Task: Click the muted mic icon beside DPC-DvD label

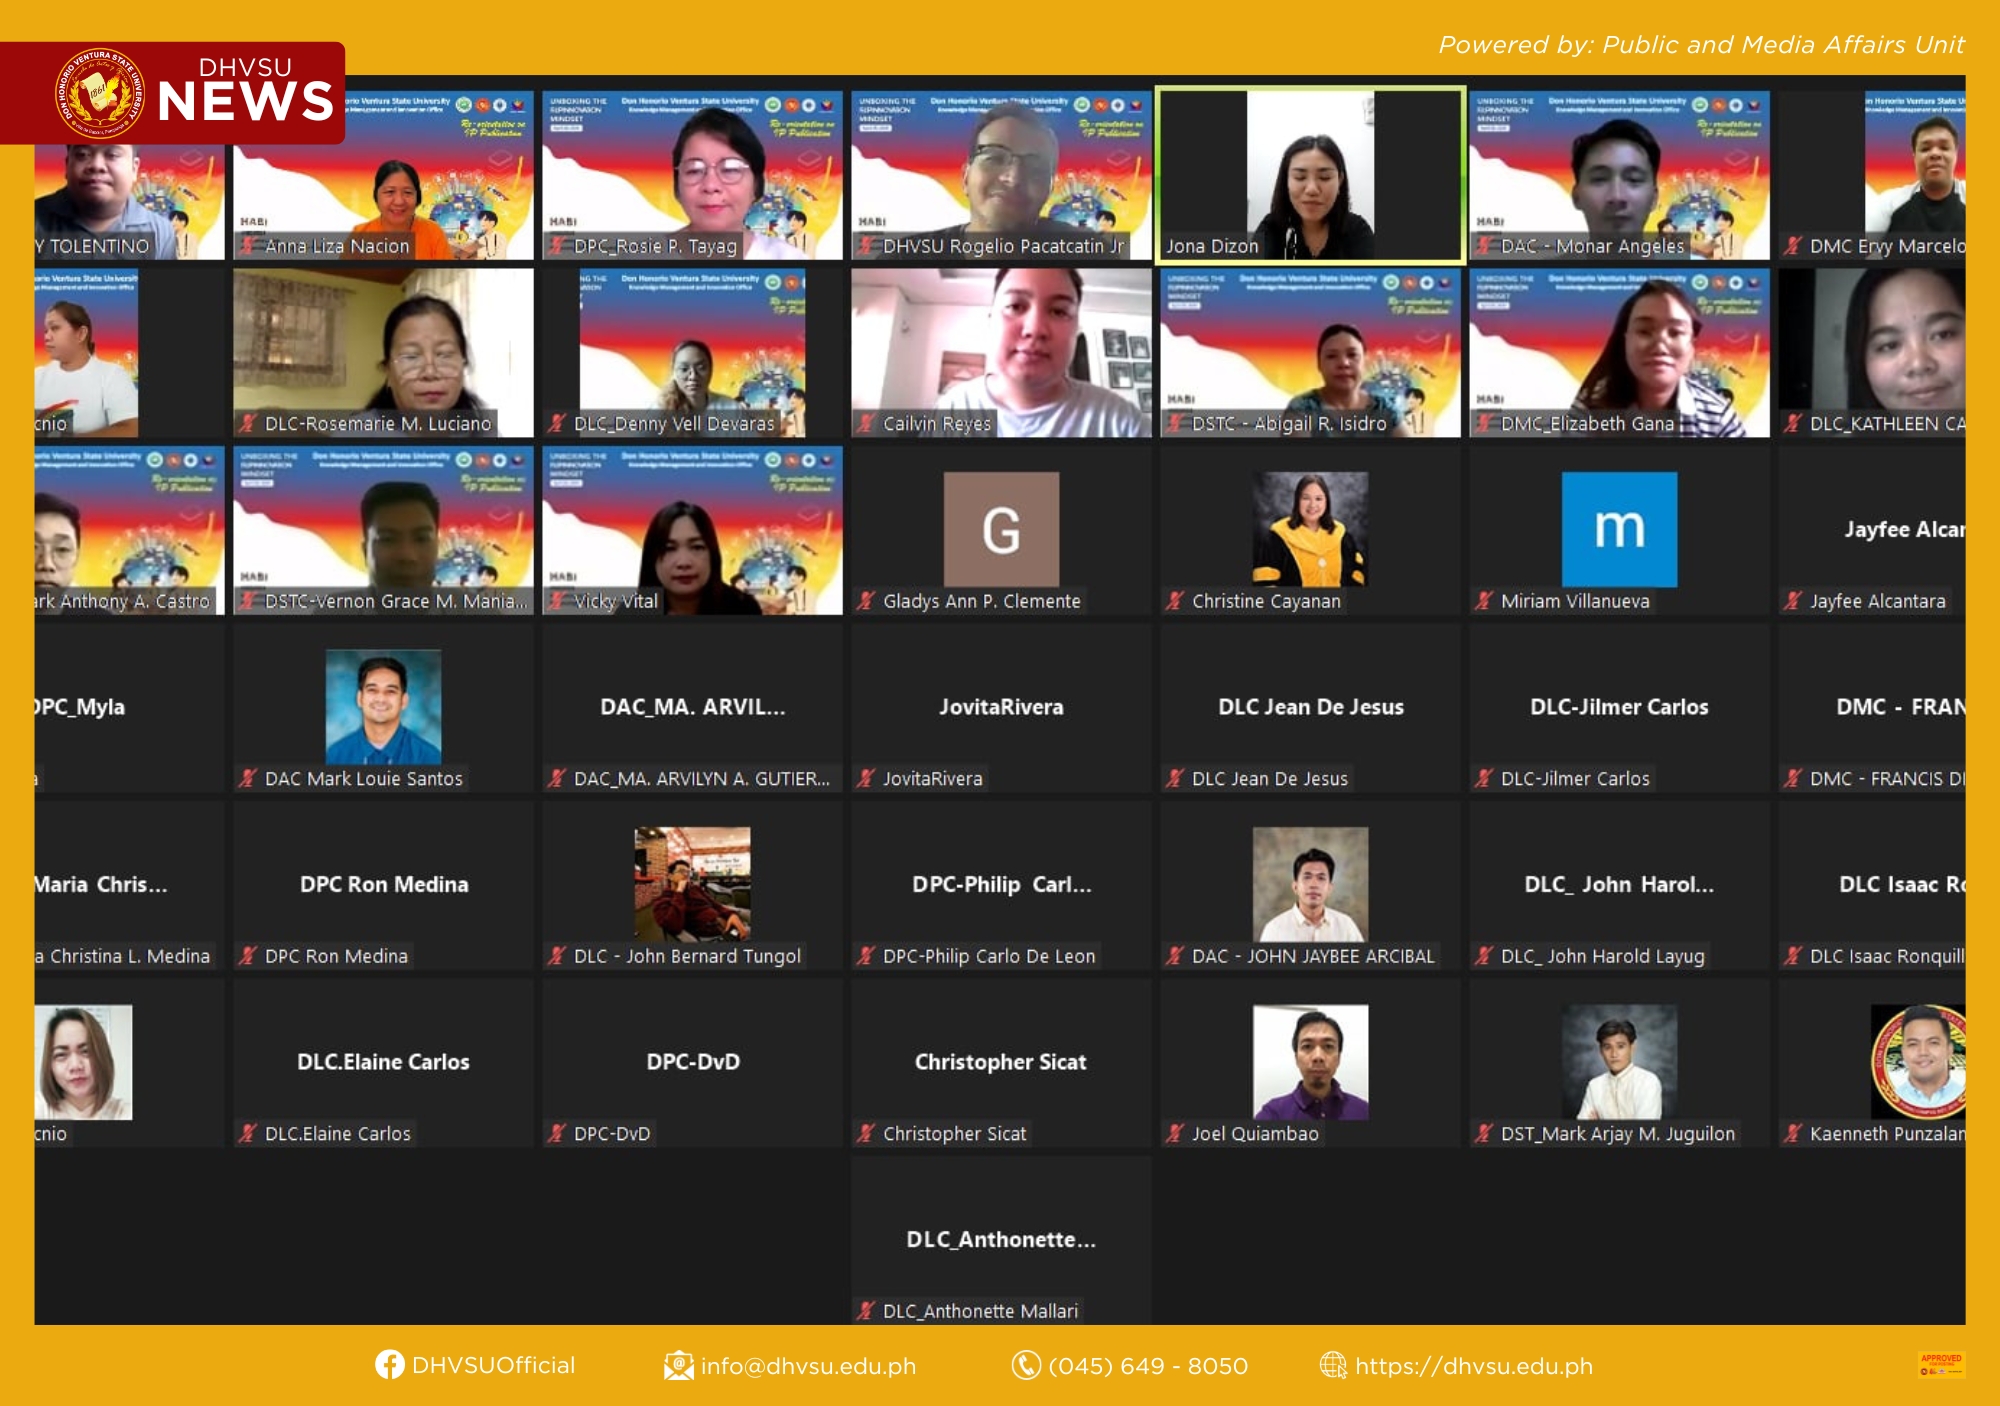Action: pyautogui.click(x=557, y=1133)
